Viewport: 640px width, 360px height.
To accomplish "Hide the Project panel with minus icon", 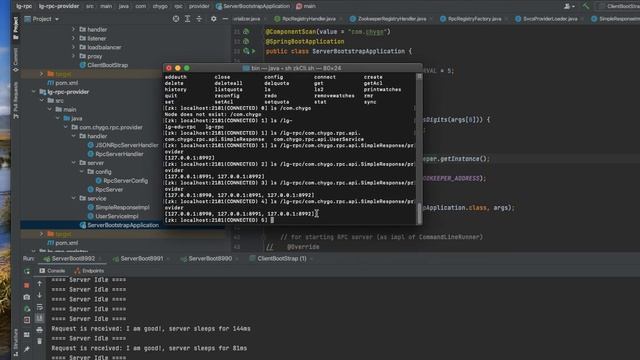I will [225, 19].
